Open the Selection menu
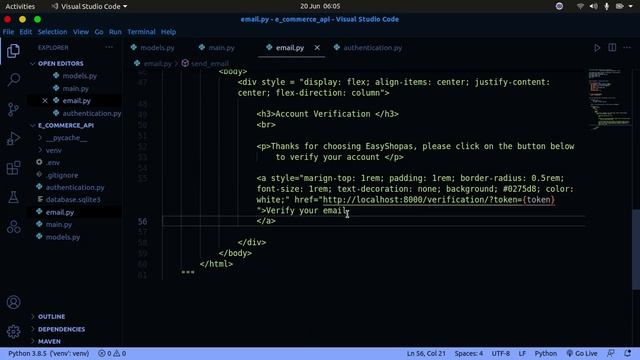Image resolution: width=640 pixels, height=360 pixels. (x=52, y=32)
